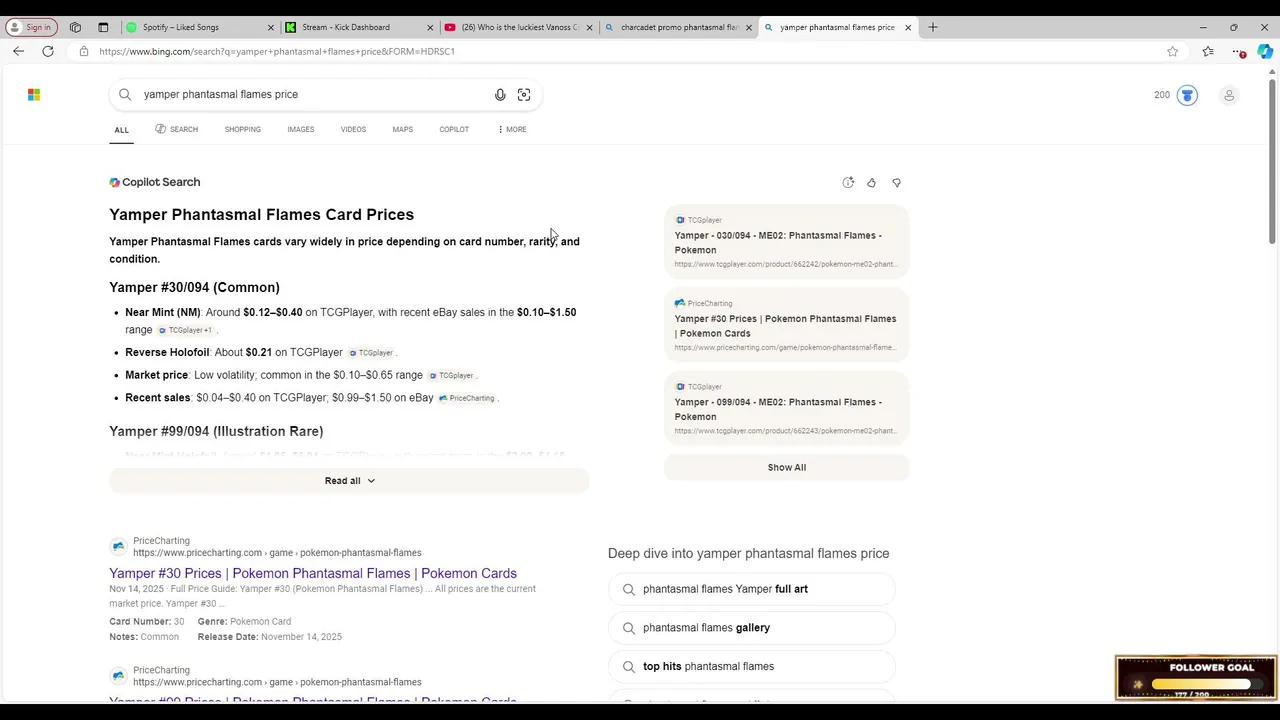Open the Edge workspaces icon
The height and width of the screenshot is (720, 1280).
(x=75, y=27)
